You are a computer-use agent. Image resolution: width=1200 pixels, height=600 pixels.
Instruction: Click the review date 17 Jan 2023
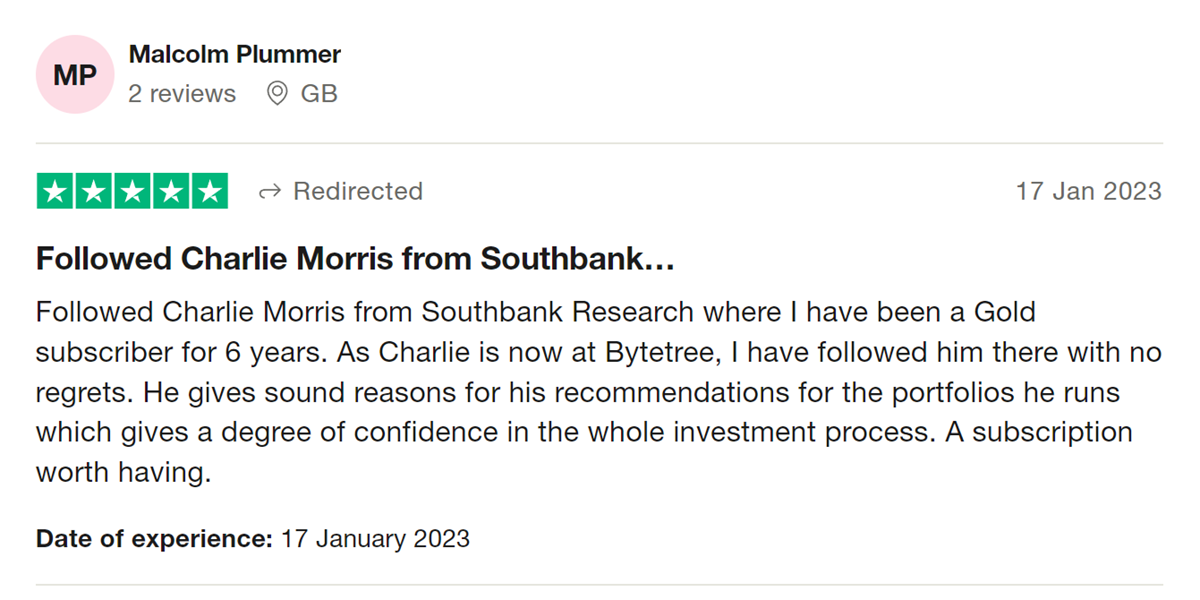1088,191
